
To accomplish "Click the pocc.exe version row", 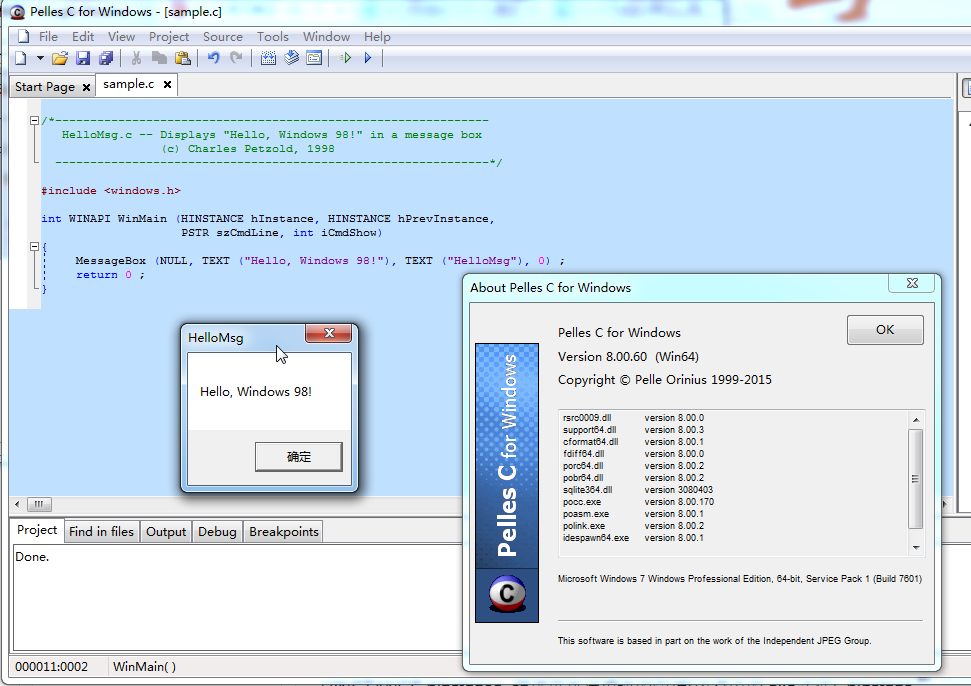I will point(638,502).
